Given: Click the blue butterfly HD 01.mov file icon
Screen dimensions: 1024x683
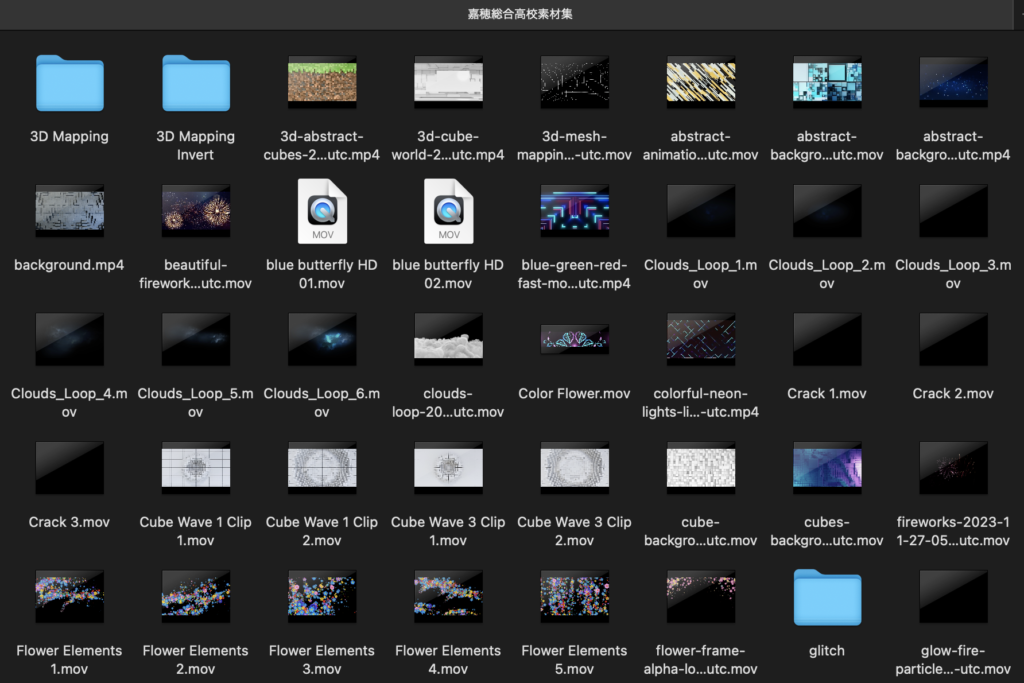Looking at the screenshot, I should coord(322,211).
